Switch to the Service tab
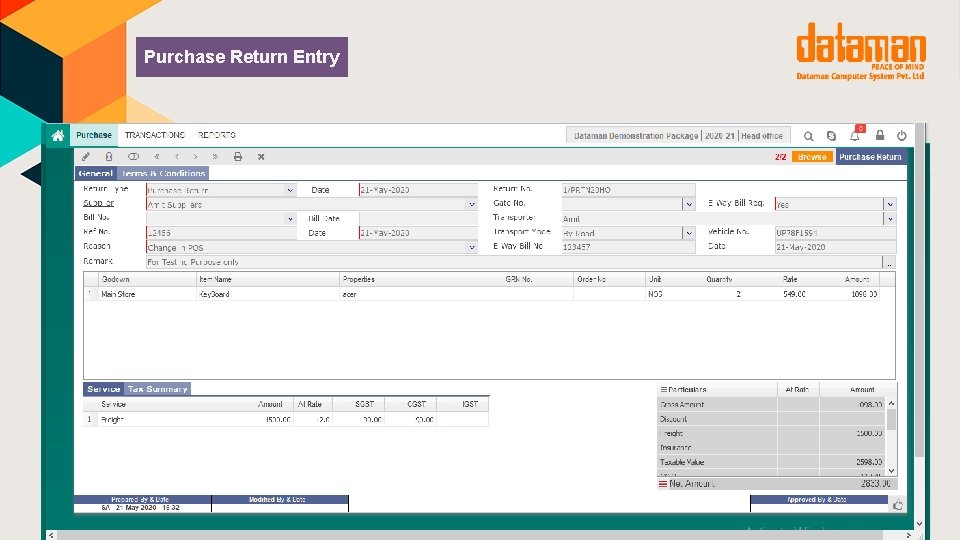 pyautogui.click(x=103, y=389)
